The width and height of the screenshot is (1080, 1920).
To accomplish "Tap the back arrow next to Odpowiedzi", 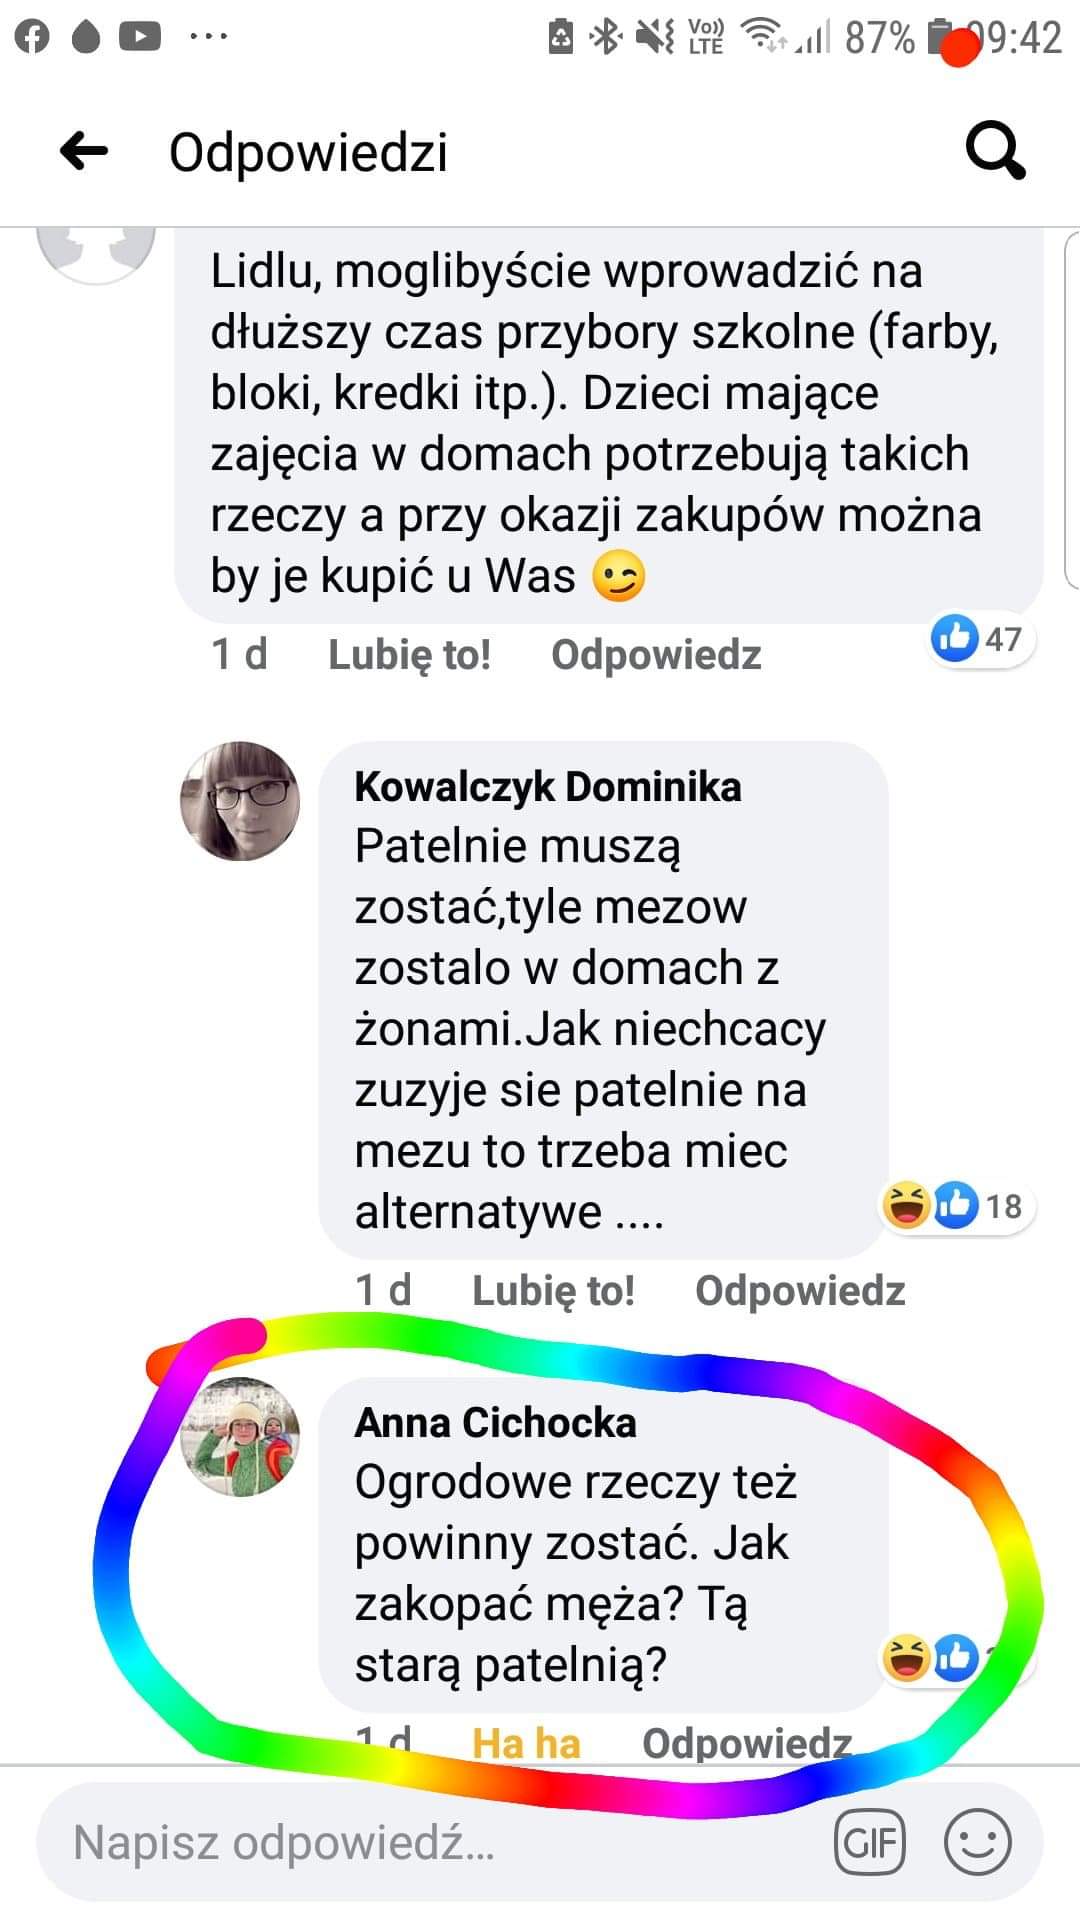I will pos(84,152).
